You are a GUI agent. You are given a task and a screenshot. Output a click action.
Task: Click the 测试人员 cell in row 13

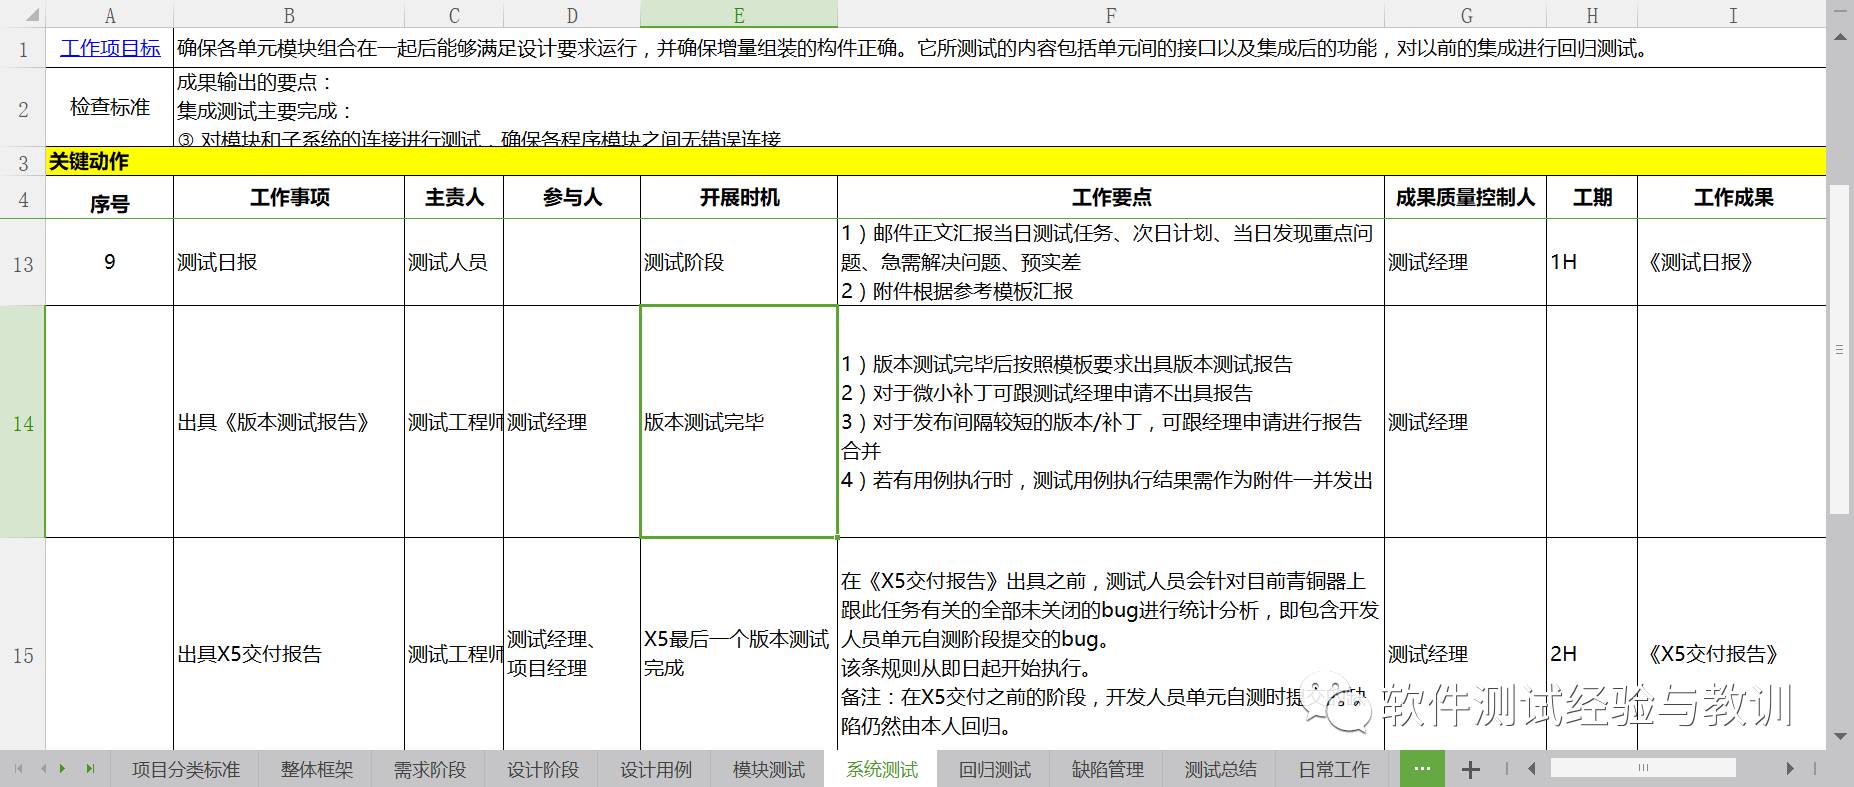pyautogui.click(x=454, y=262)
